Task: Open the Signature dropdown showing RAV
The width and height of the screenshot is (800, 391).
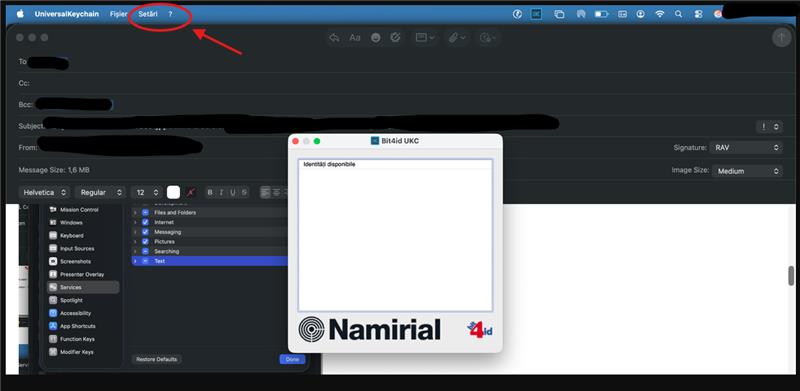Action: [746, 148]
